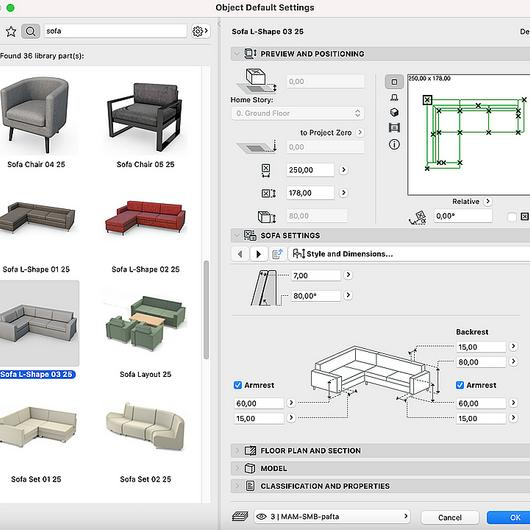
Task: Click the sofa search field
Action: (115, 31)
